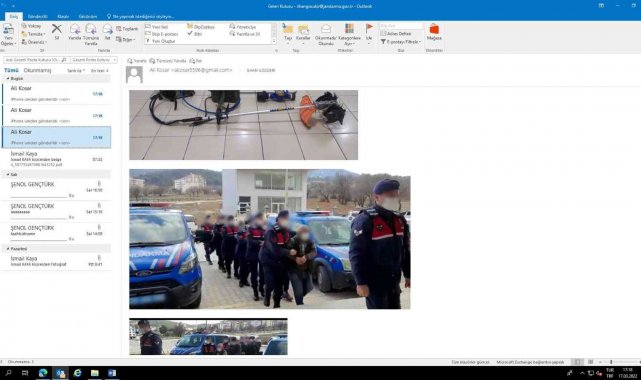Open File Explorer from the taskbar
Screen dimensions: 641x380
(94, 373)
